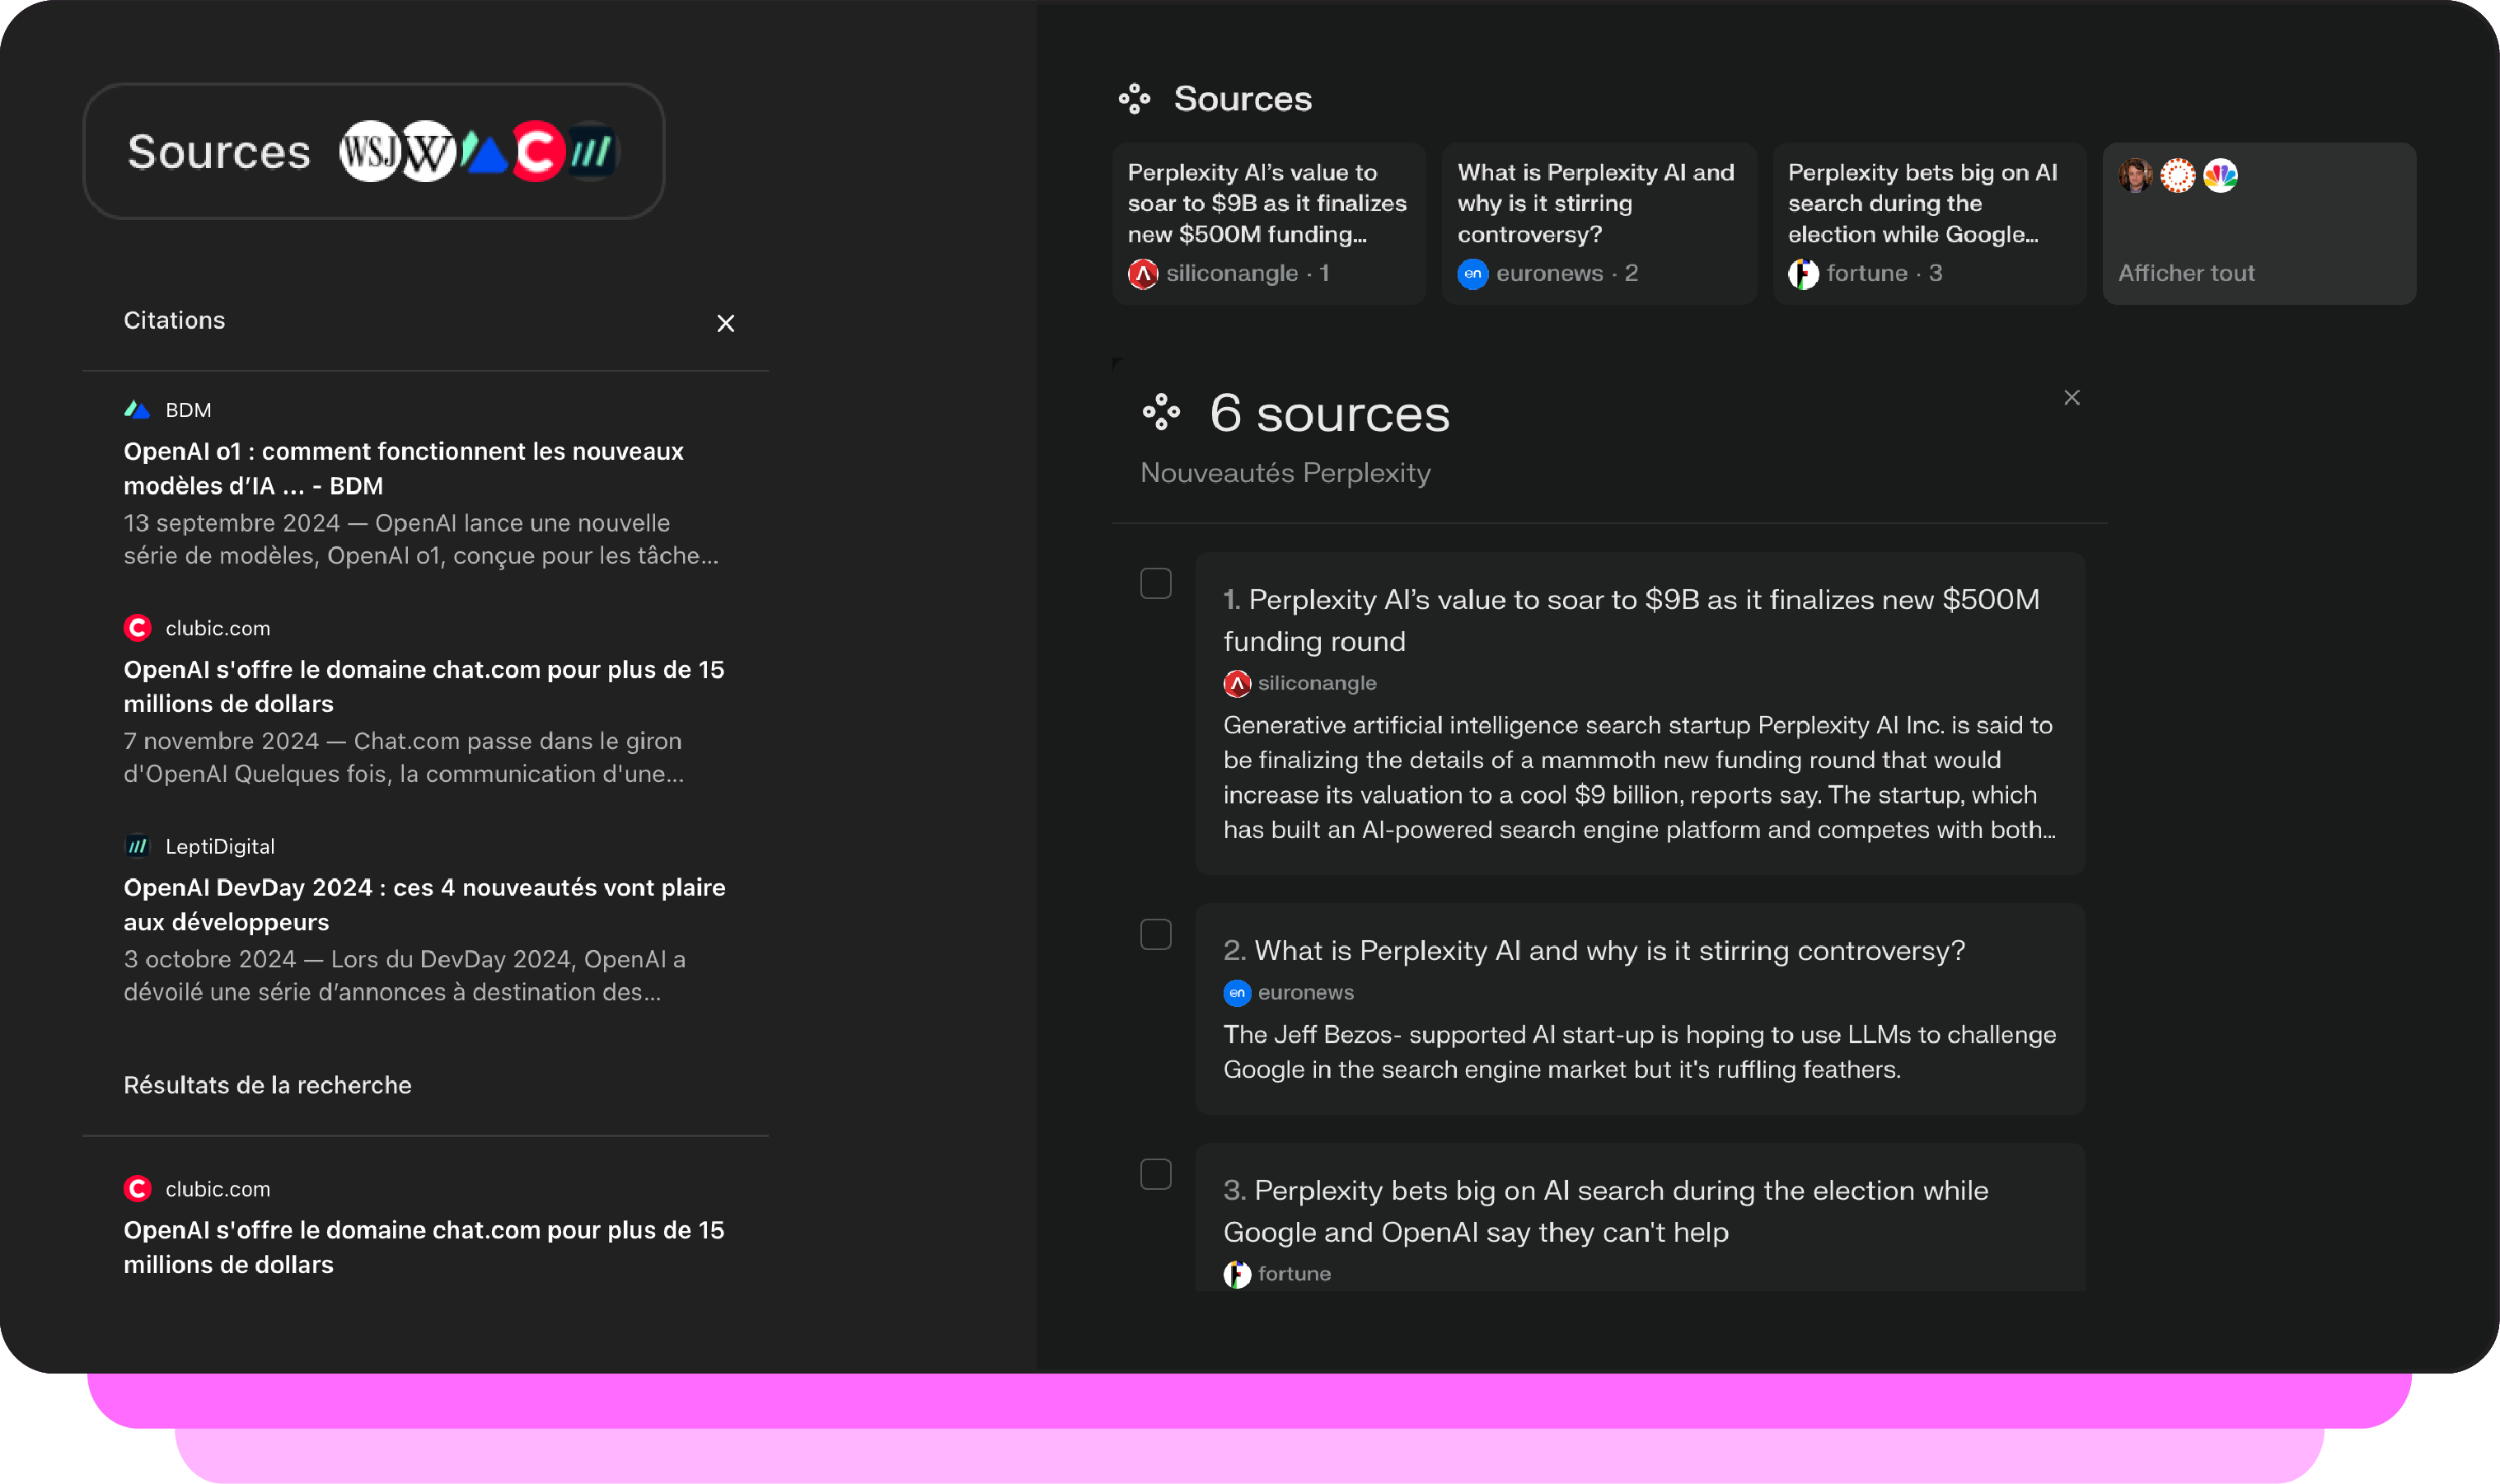Click the siliconangle favicon in source card
Screen dimensions: 2500x1484
coord(1143,273)
